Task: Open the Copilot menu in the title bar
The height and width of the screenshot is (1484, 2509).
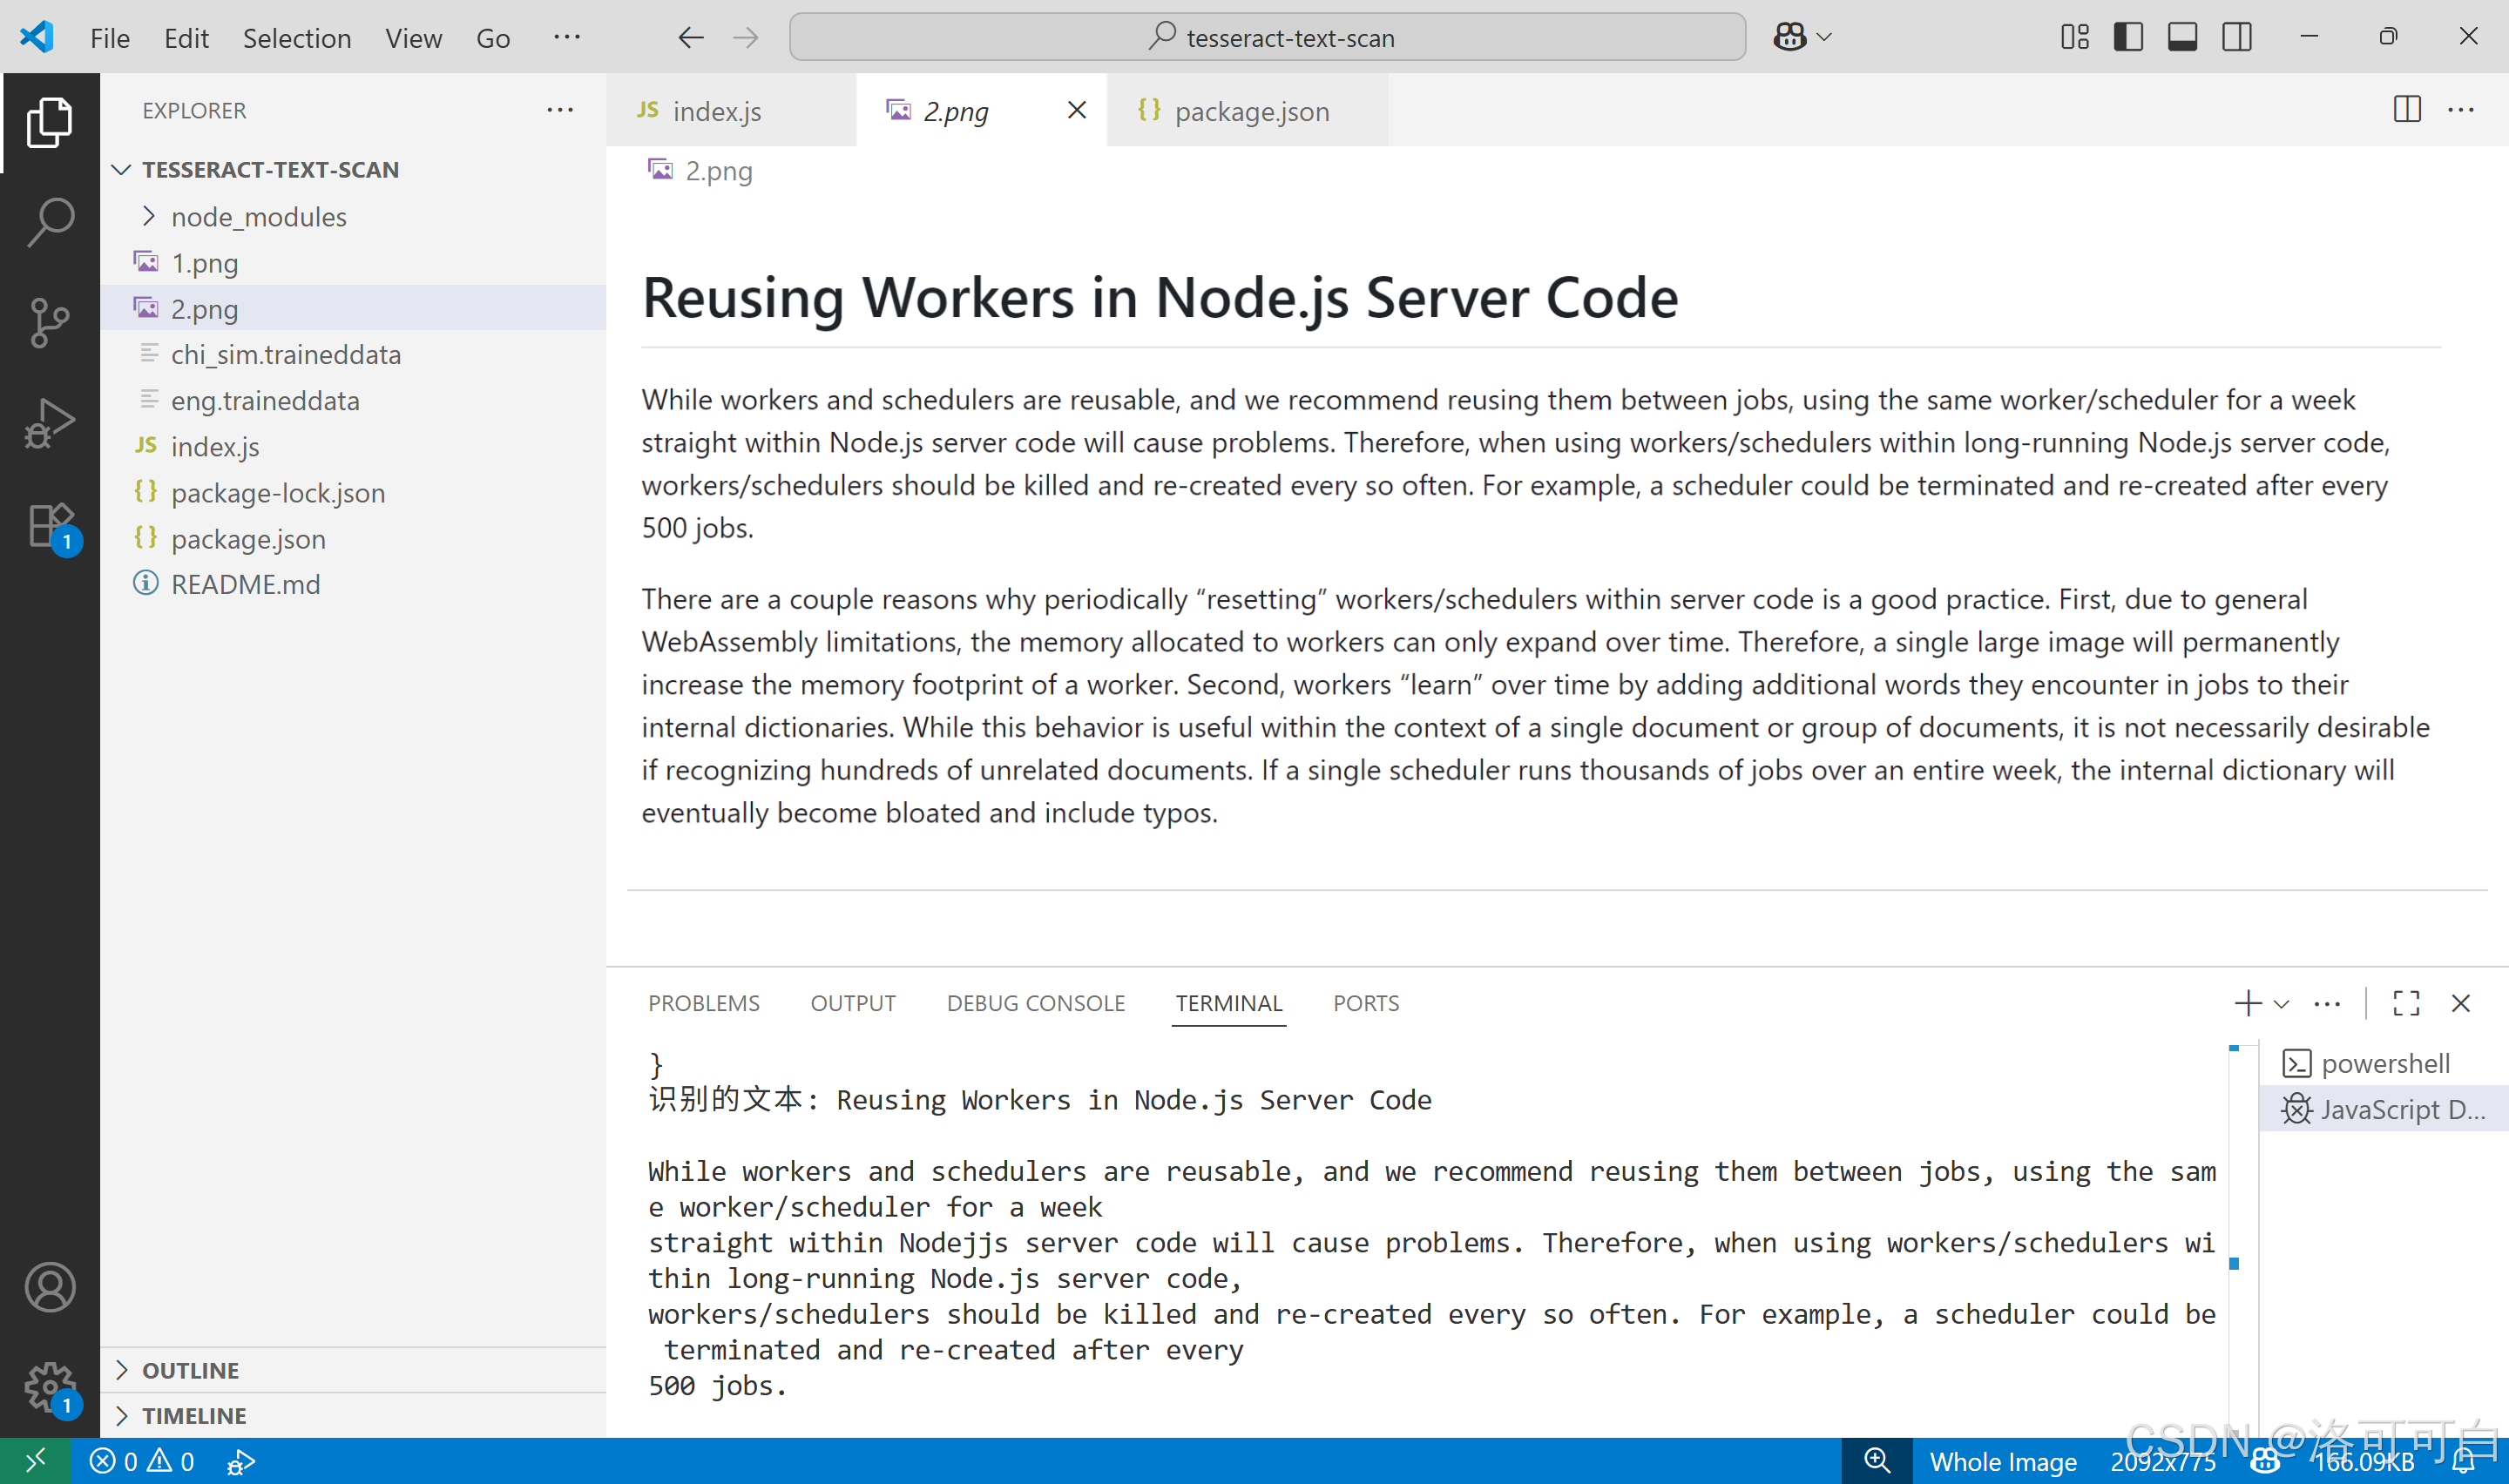Action: [x=1800, y=36]
